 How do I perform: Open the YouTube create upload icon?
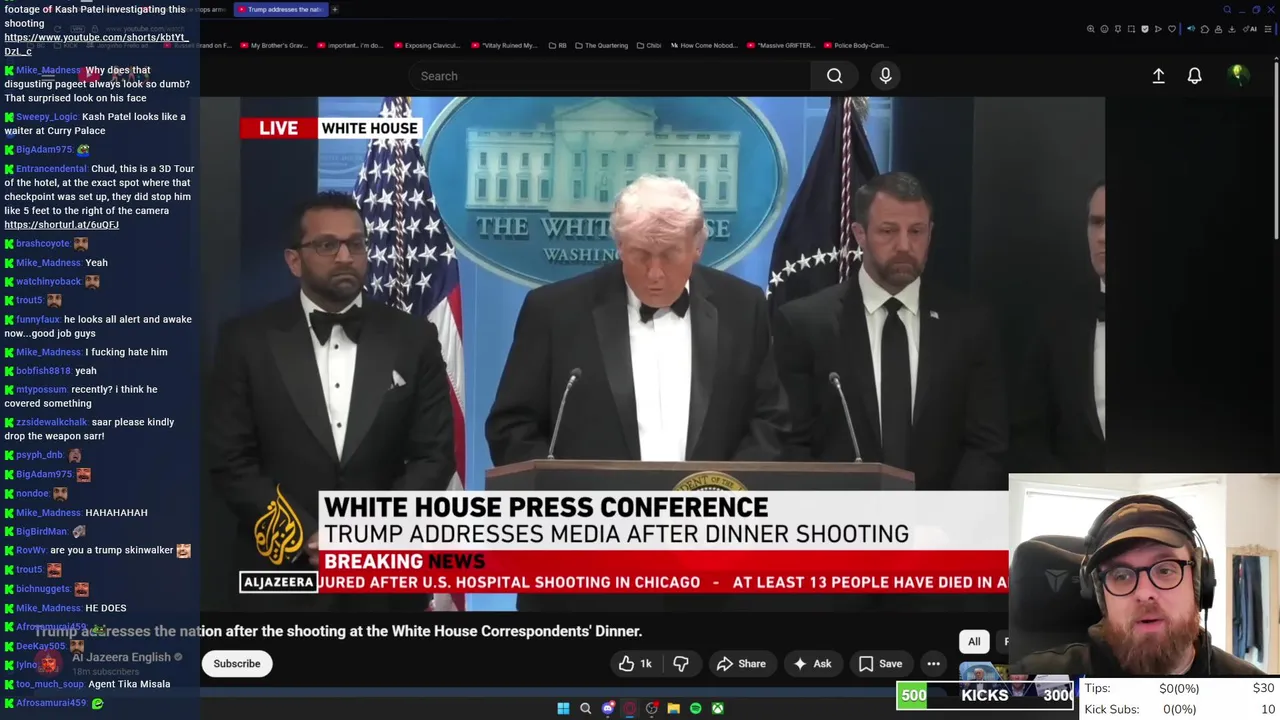click(x=1158, y=76)
